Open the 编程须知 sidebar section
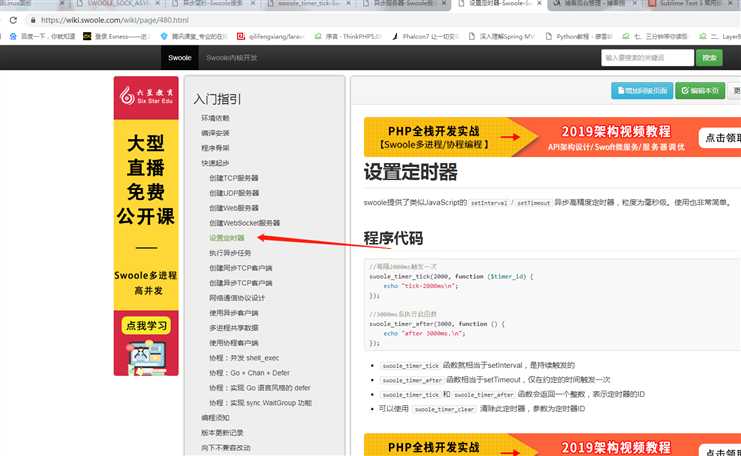Image resolution: width=741 pixels, height=456 pixels. [x=215, y=418]
